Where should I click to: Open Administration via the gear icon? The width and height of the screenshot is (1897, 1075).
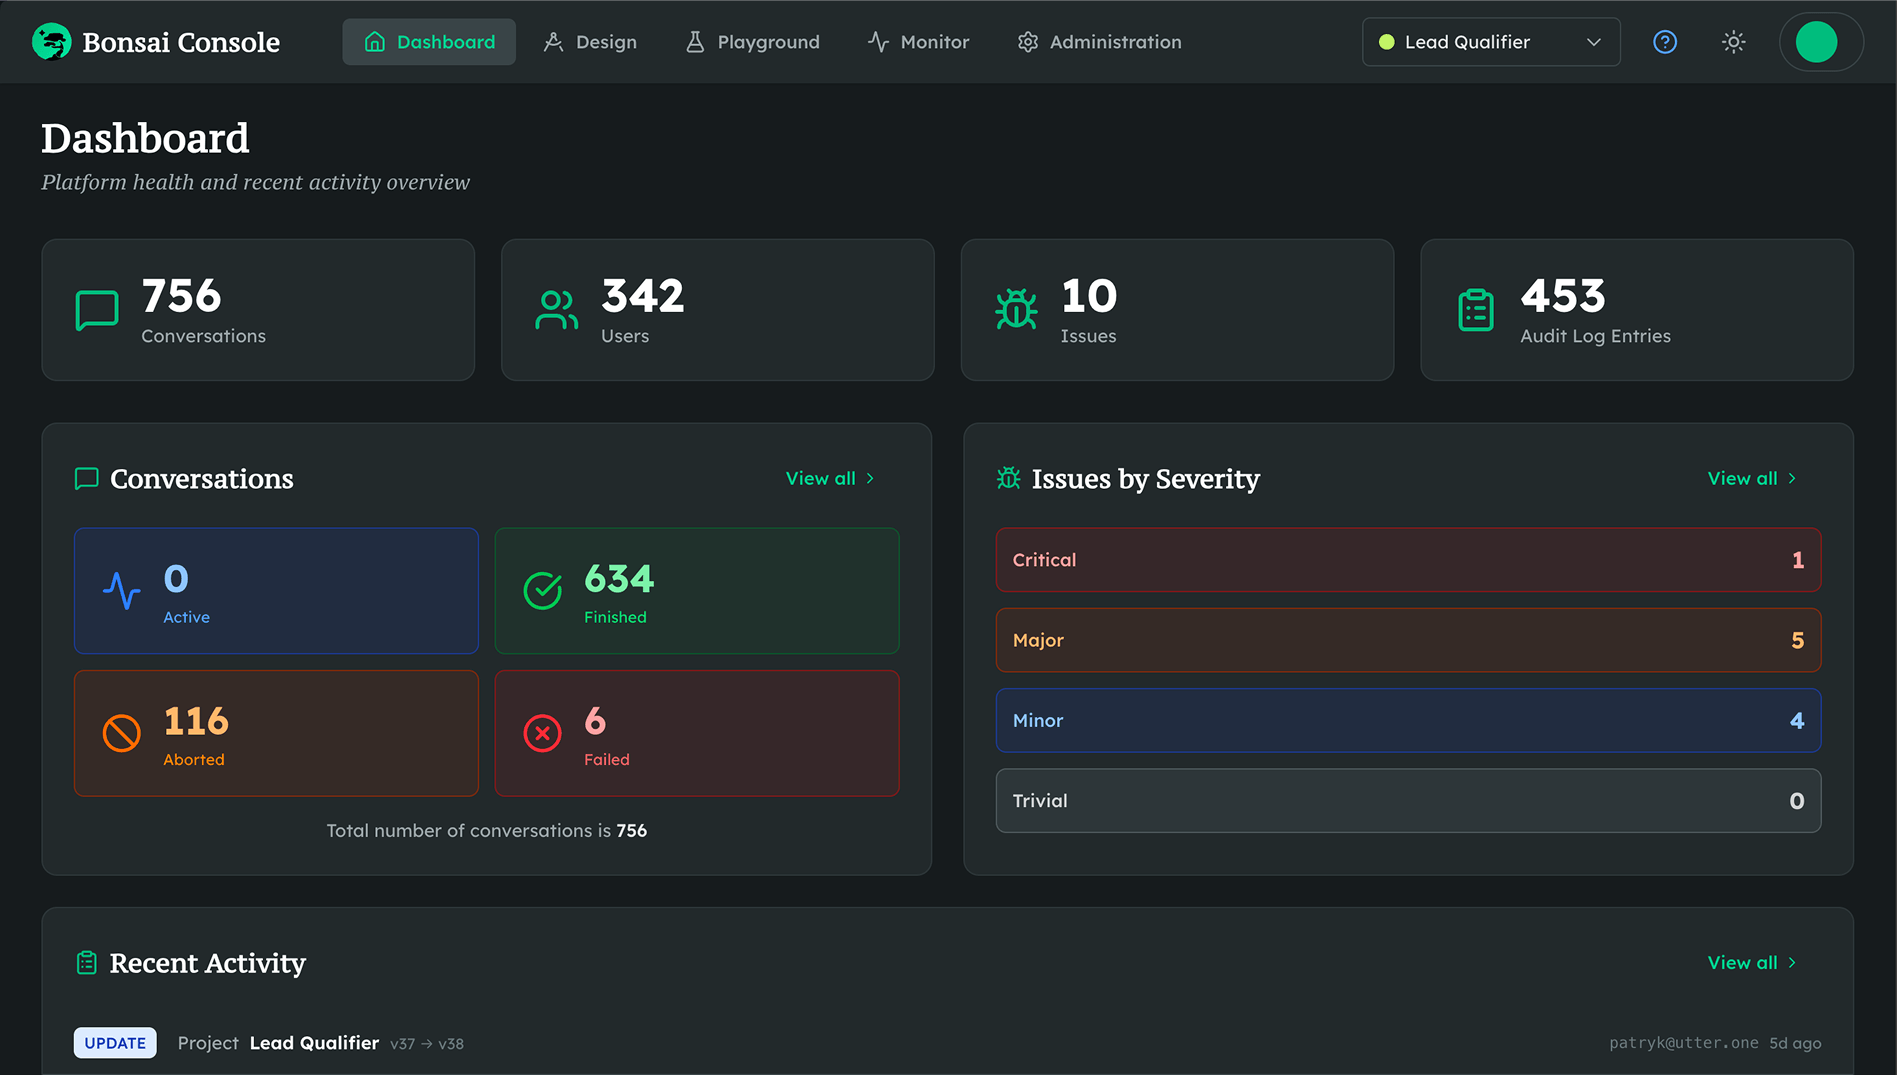click(1027, 41)
